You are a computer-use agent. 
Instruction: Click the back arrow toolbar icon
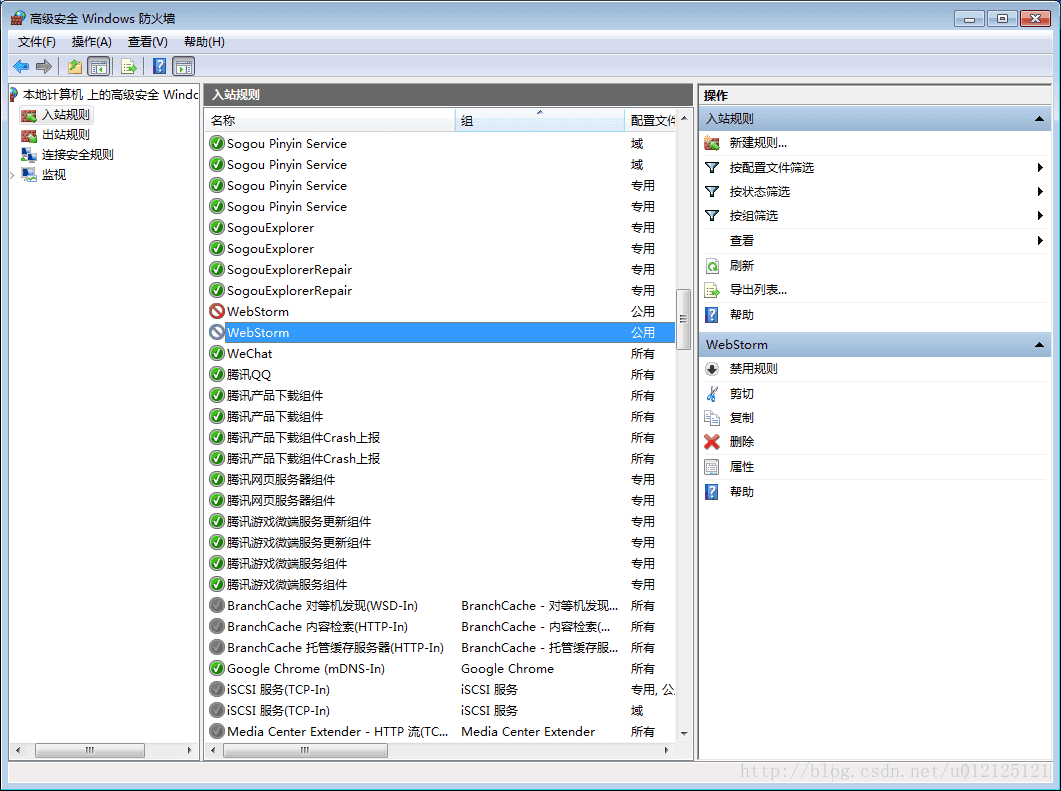coord(21,66)
